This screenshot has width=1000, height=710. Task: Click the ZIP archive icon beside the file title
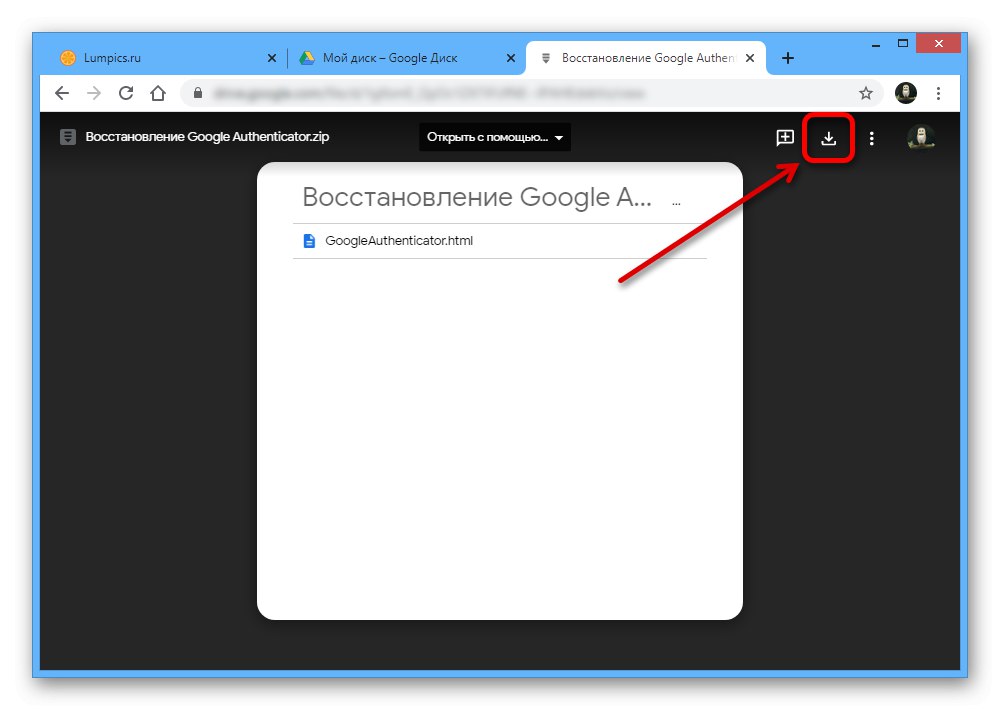click(68, 136)
